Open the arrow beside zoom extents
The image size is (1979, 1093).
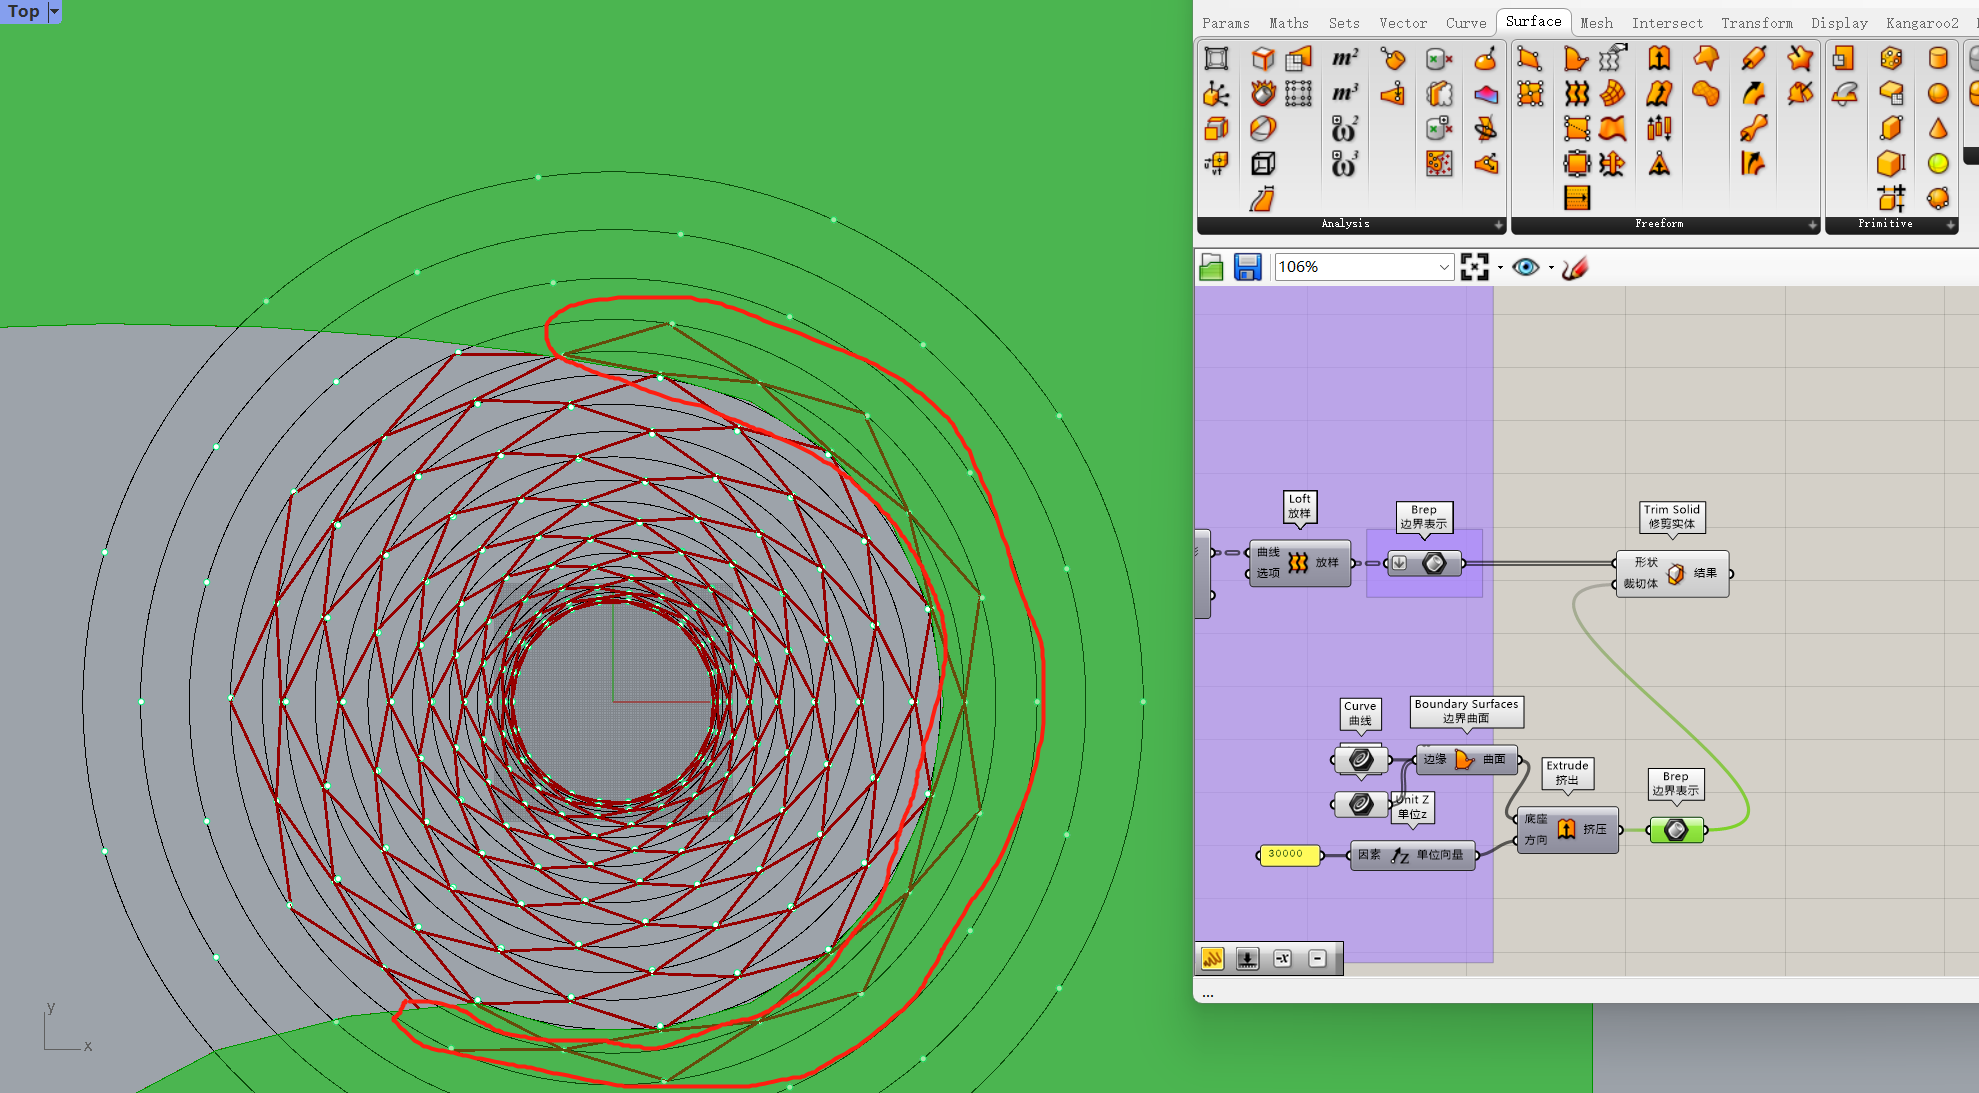1499,268
